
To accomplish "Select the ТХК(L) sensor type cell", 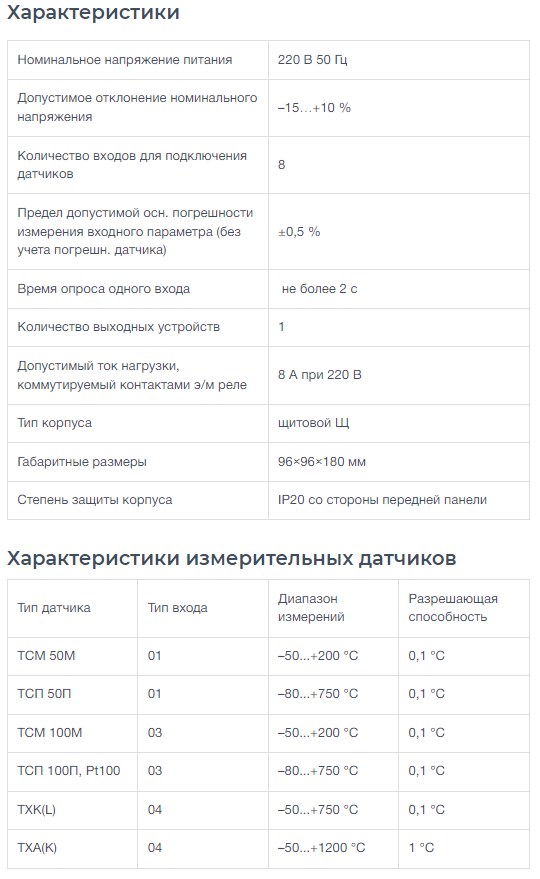I will 72,811.
